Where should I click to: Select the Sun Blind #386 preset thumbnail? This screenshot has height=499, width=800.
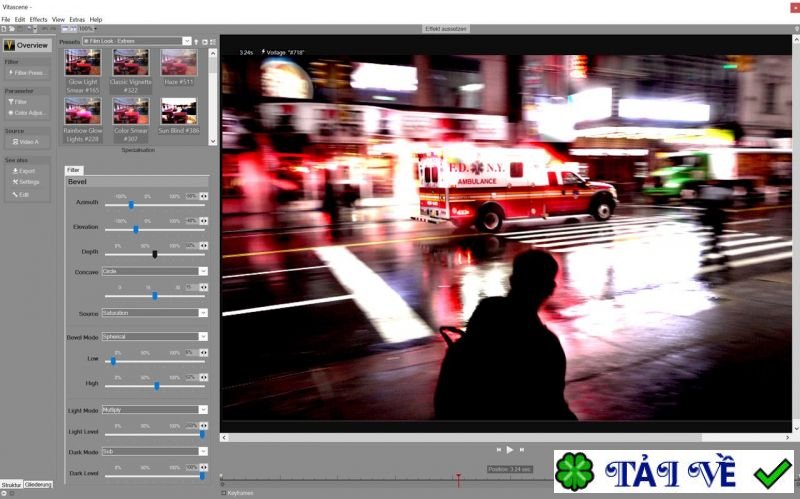point(179,110)
